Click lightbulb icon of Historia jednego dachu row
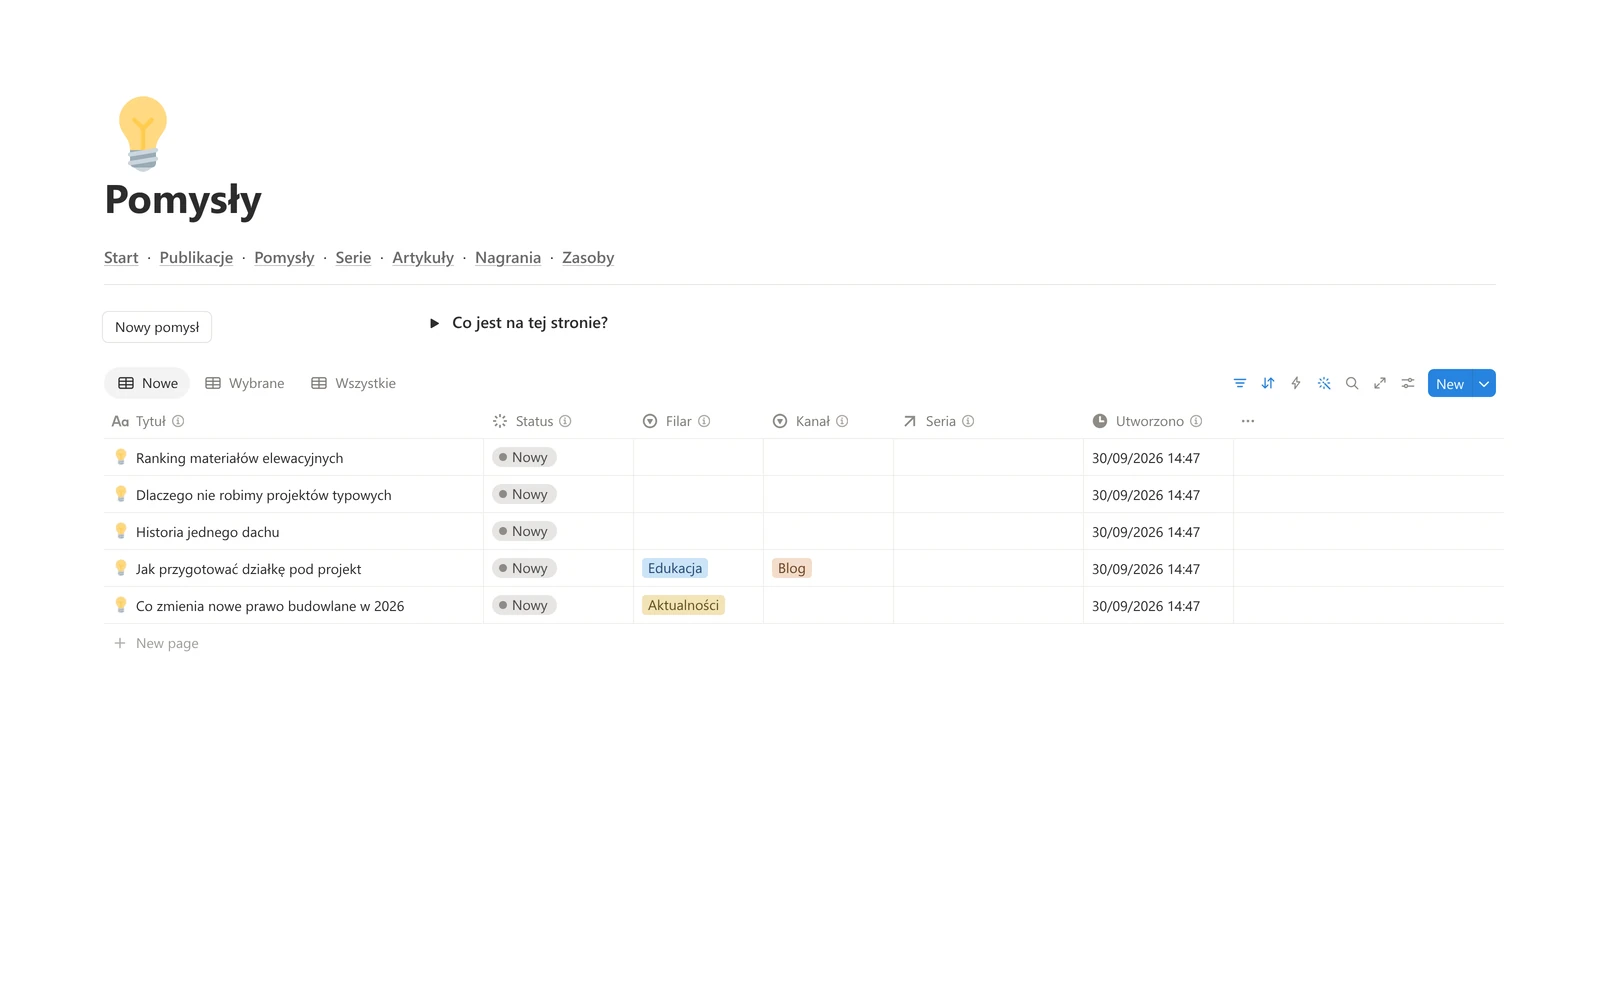1600x1000 pixels. 121,531
